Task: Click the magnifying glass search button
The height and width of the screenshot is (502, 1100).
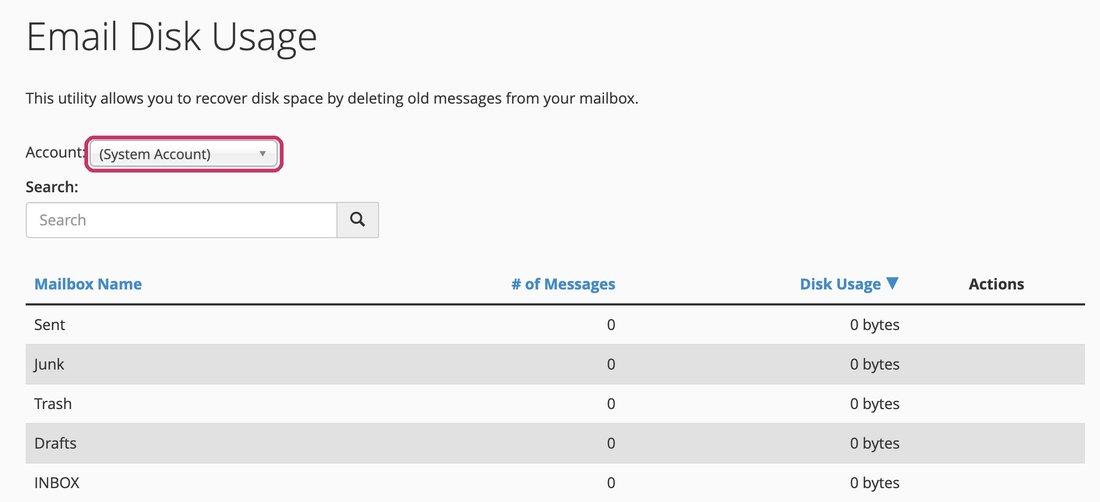Action: click(358, 220)
